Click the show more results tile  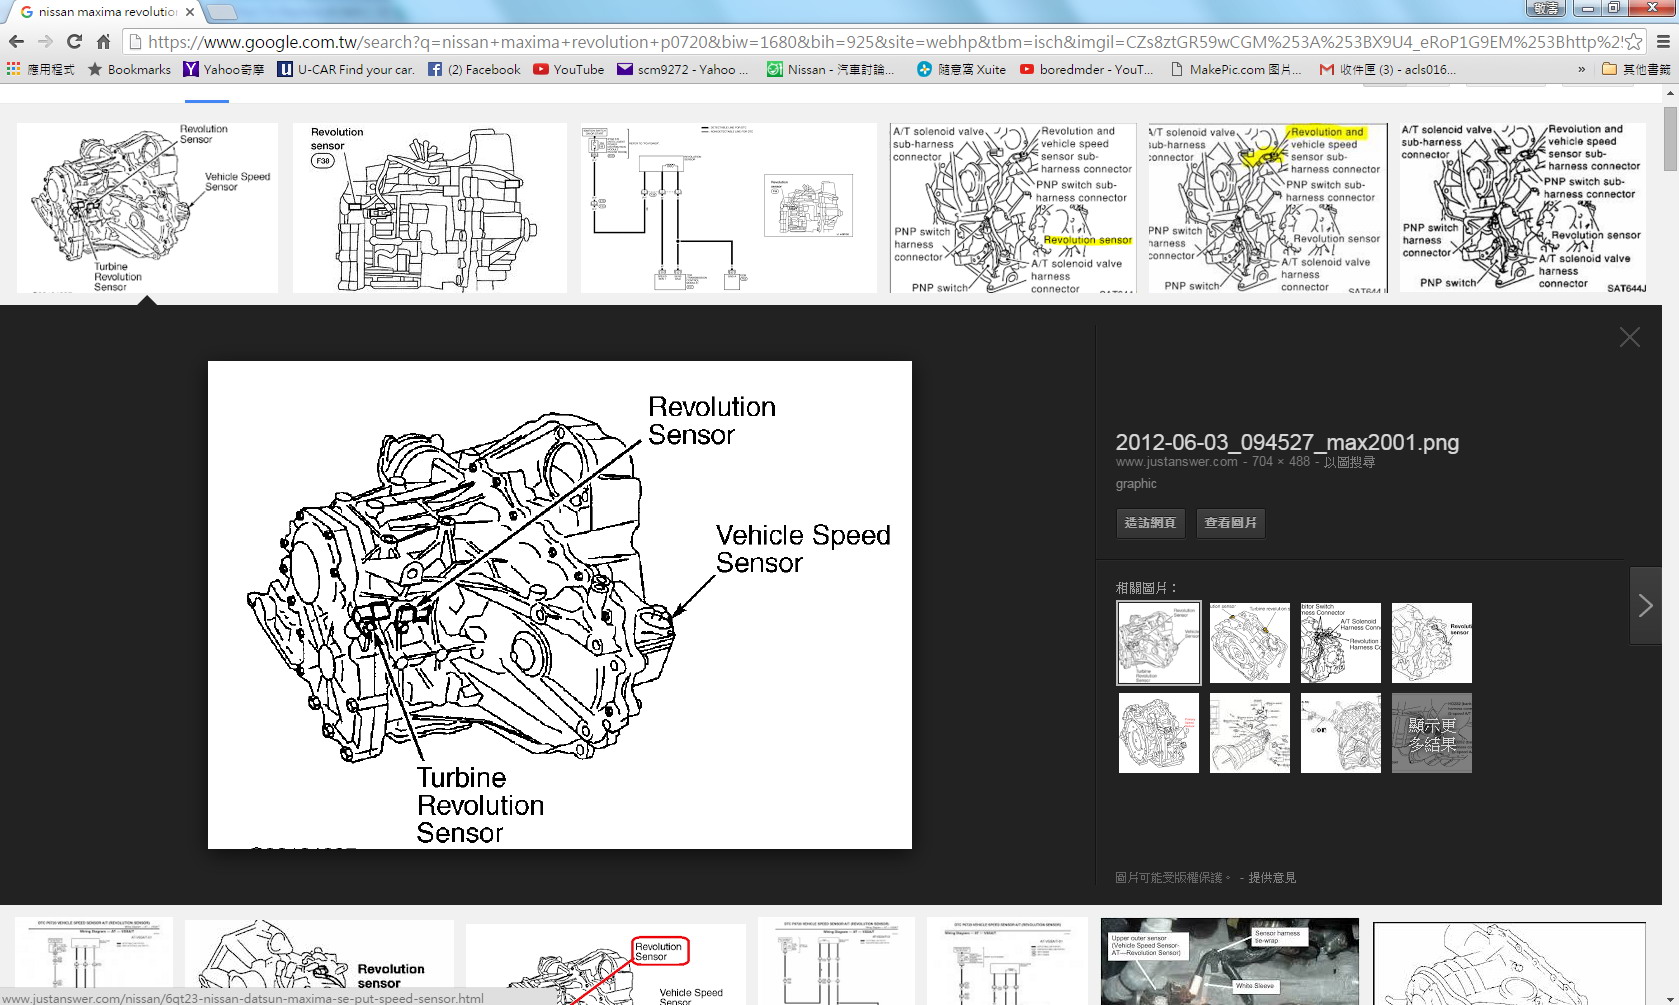point(1432,733)
